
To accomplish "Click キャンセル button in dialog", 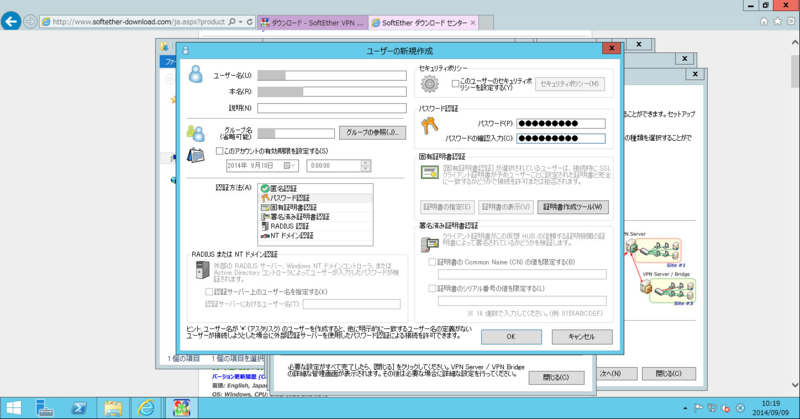I will point(582,337).
